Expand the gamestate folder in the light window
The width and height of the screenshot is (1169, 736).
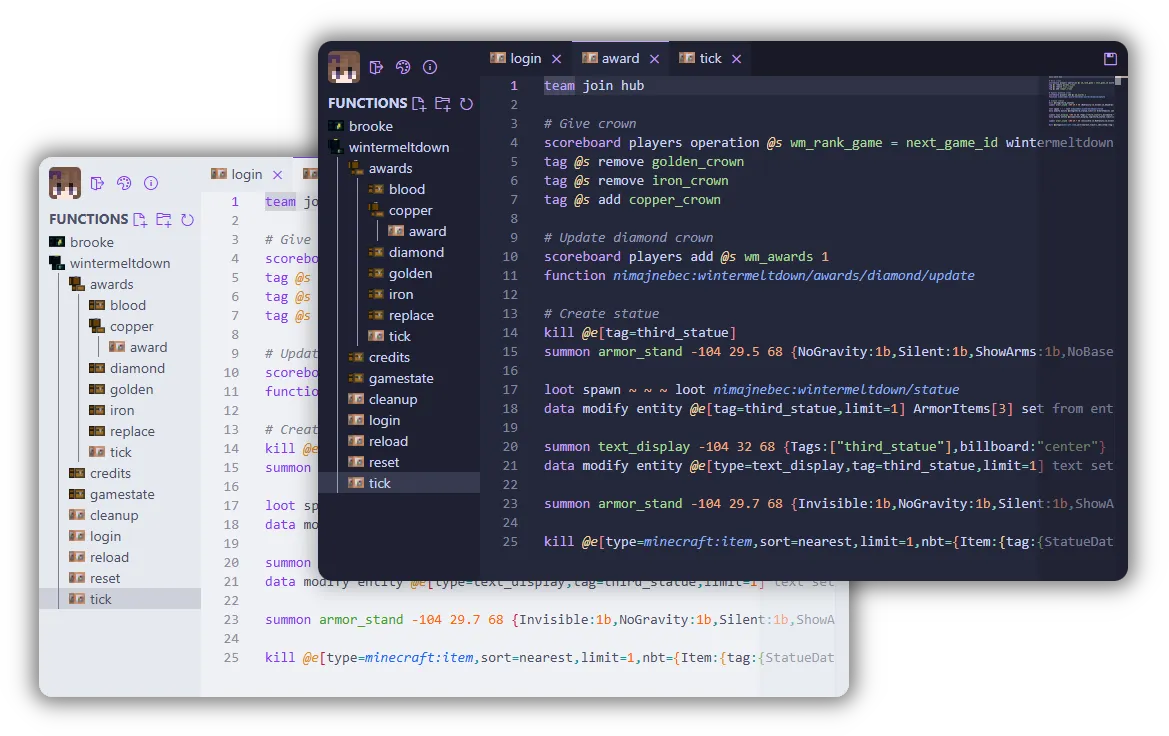[121, 494]
